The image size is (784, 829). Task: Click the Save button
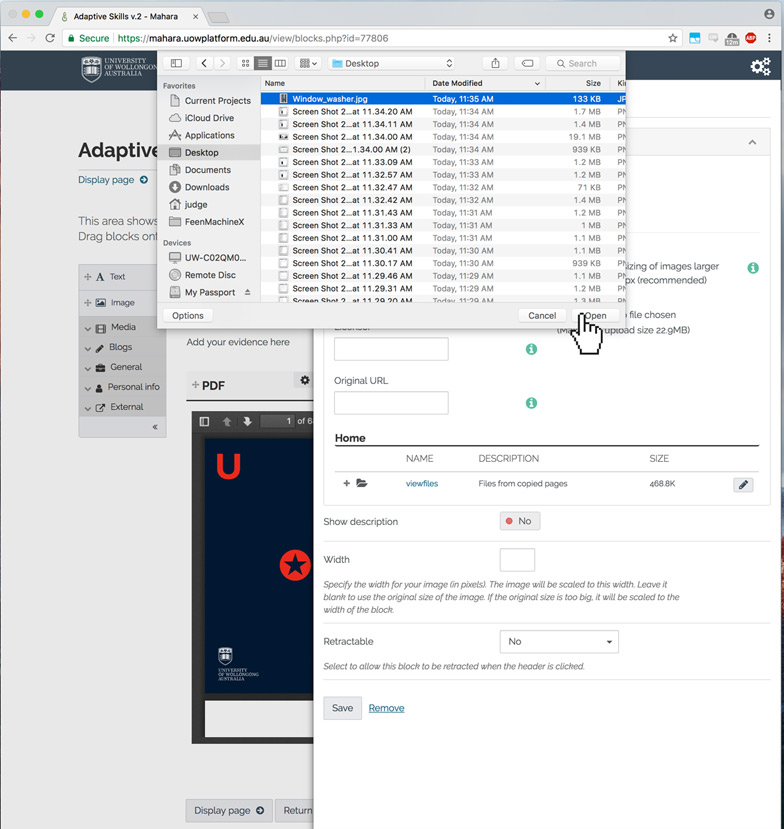343,708
